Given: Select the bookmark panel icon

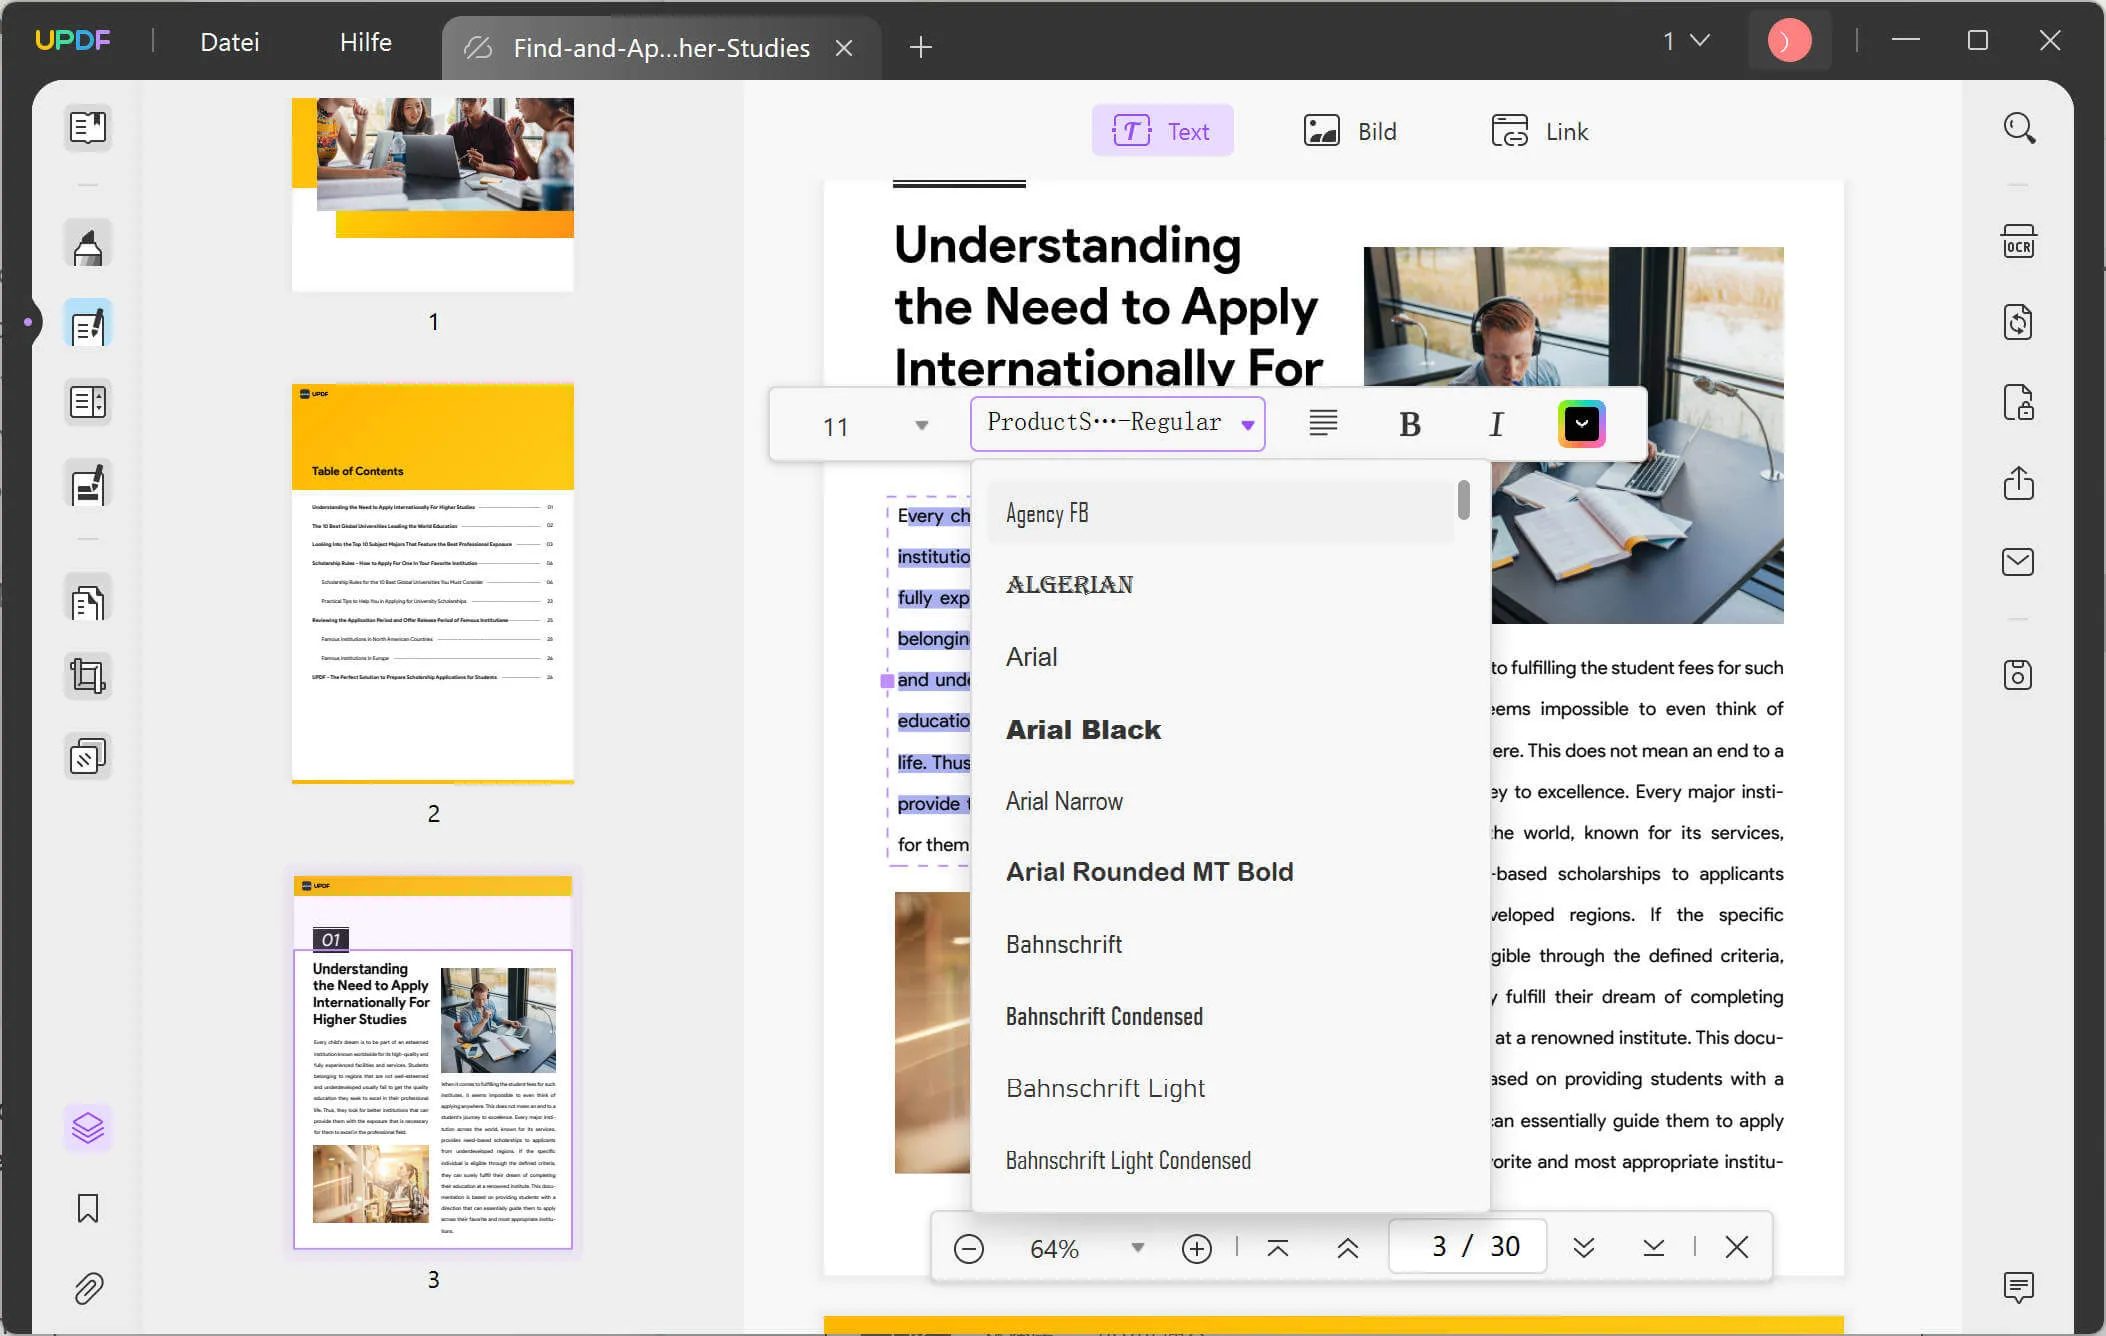Looking at the screenshot, I should [87, 1207].
